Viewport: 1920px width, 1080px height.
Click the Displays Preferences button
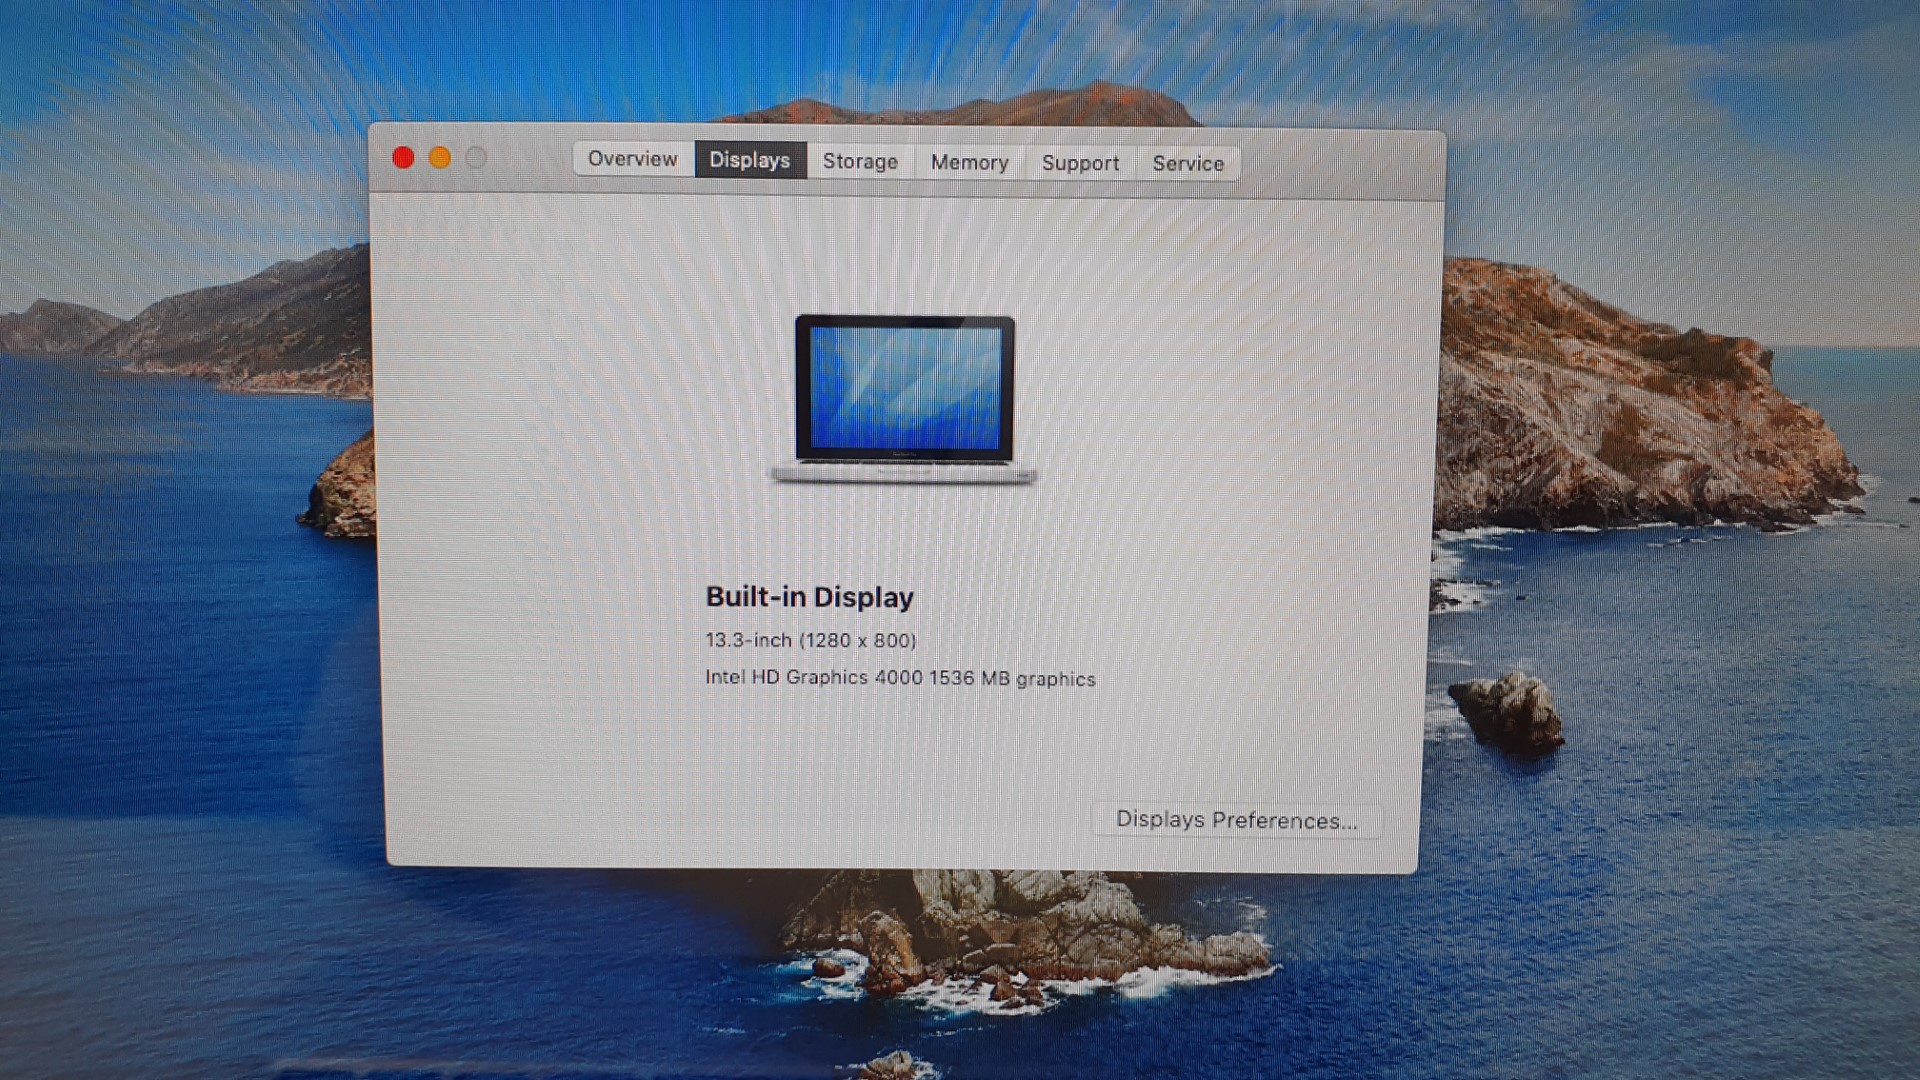pos(1237,820)
